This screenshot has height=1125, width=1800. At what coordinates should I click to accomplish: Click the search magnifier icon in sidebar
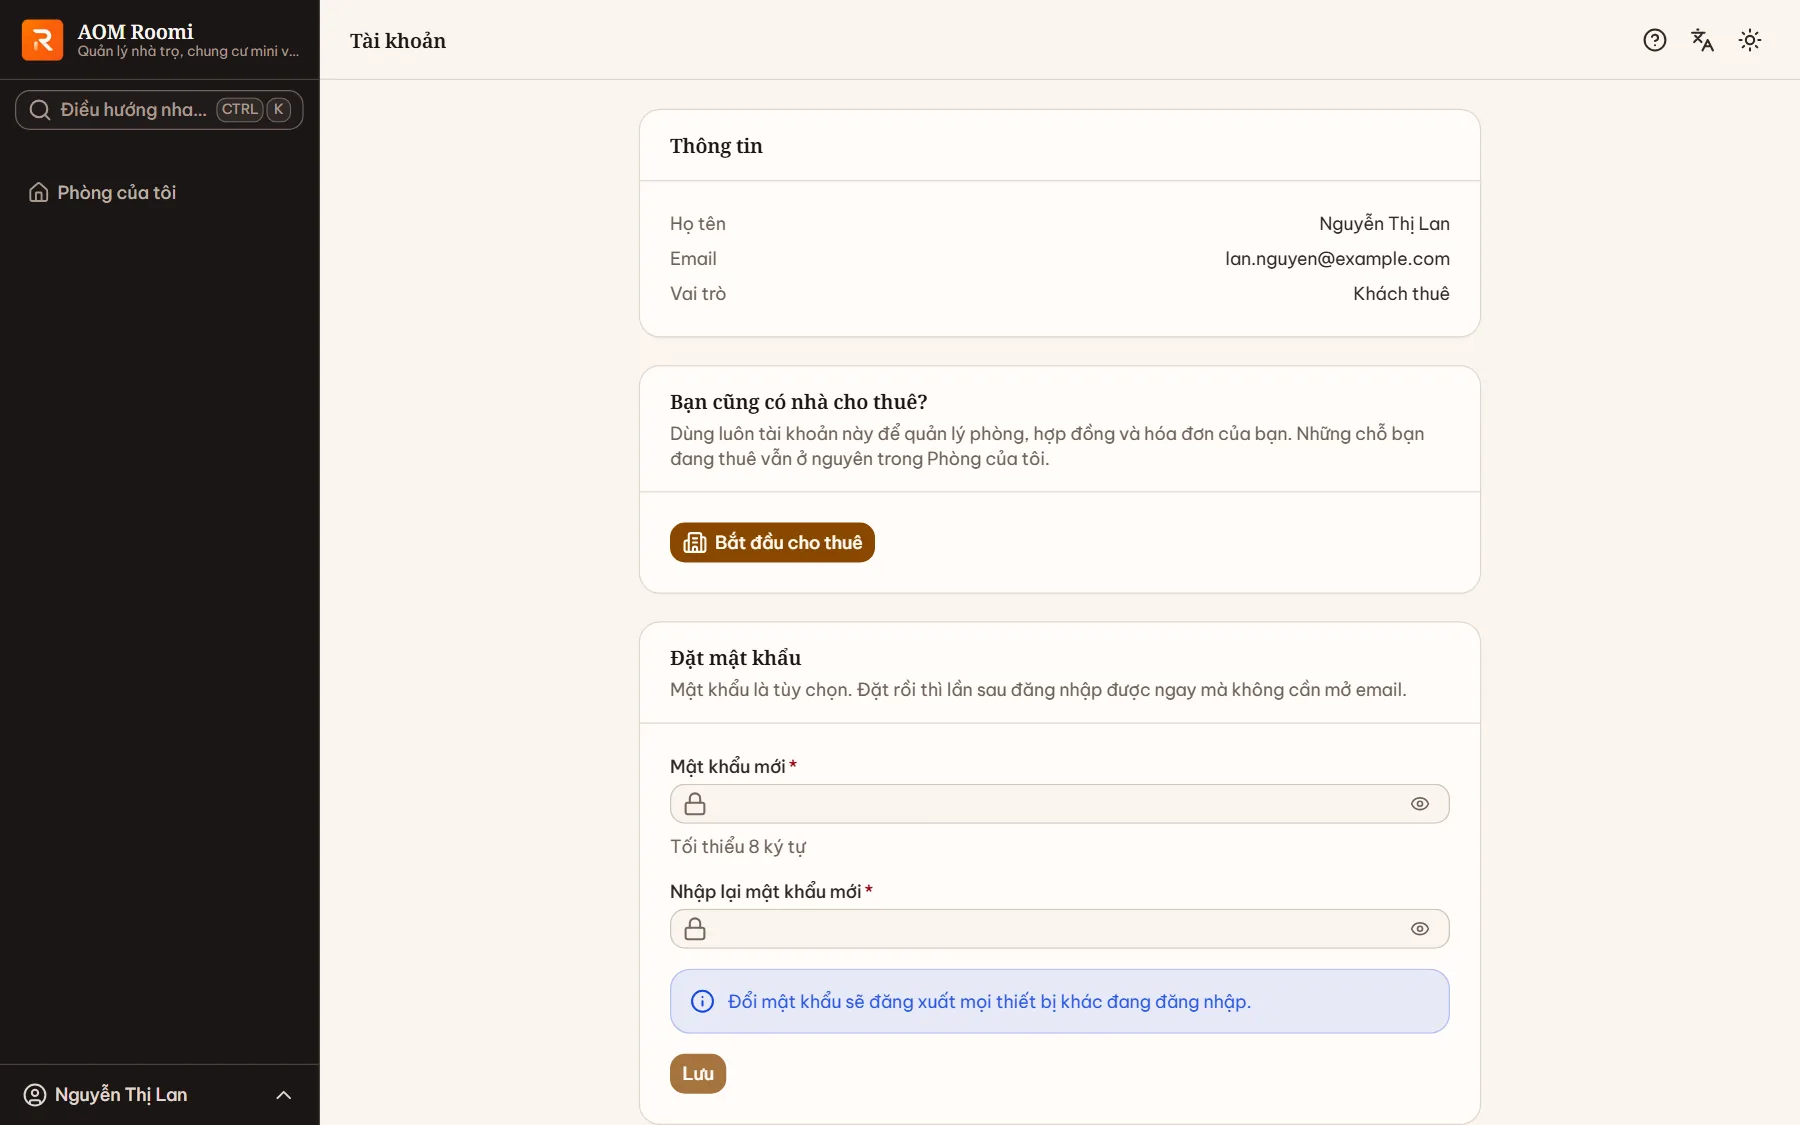(40, 110)
